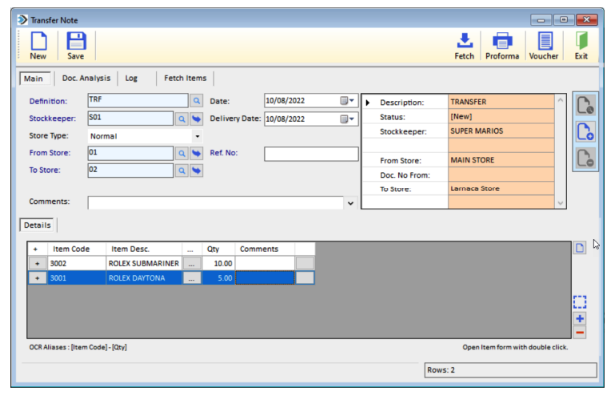Click the small page icon beside details grid
613x399 pixels.
[579, 247]
